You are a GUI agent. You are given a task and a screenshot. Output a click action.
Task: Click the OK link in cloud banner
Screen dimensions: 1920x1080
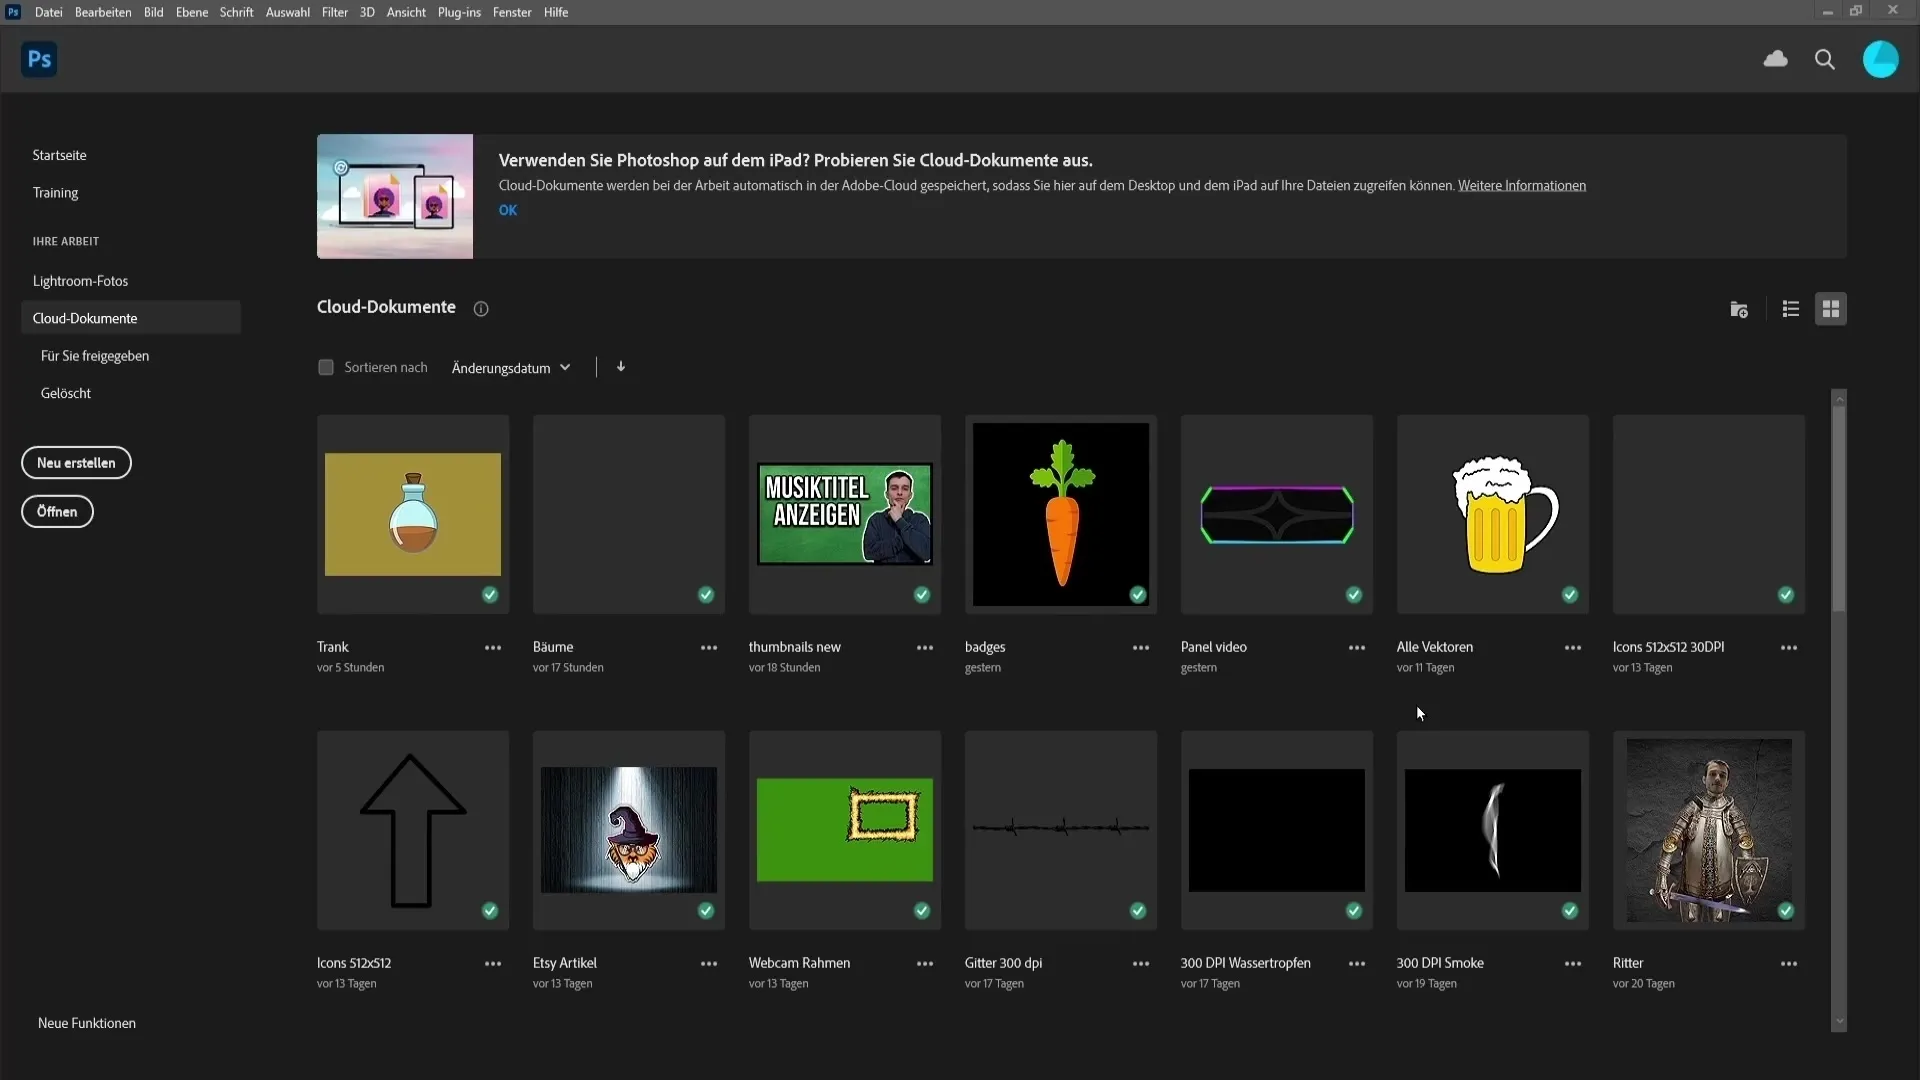point(508,210)
